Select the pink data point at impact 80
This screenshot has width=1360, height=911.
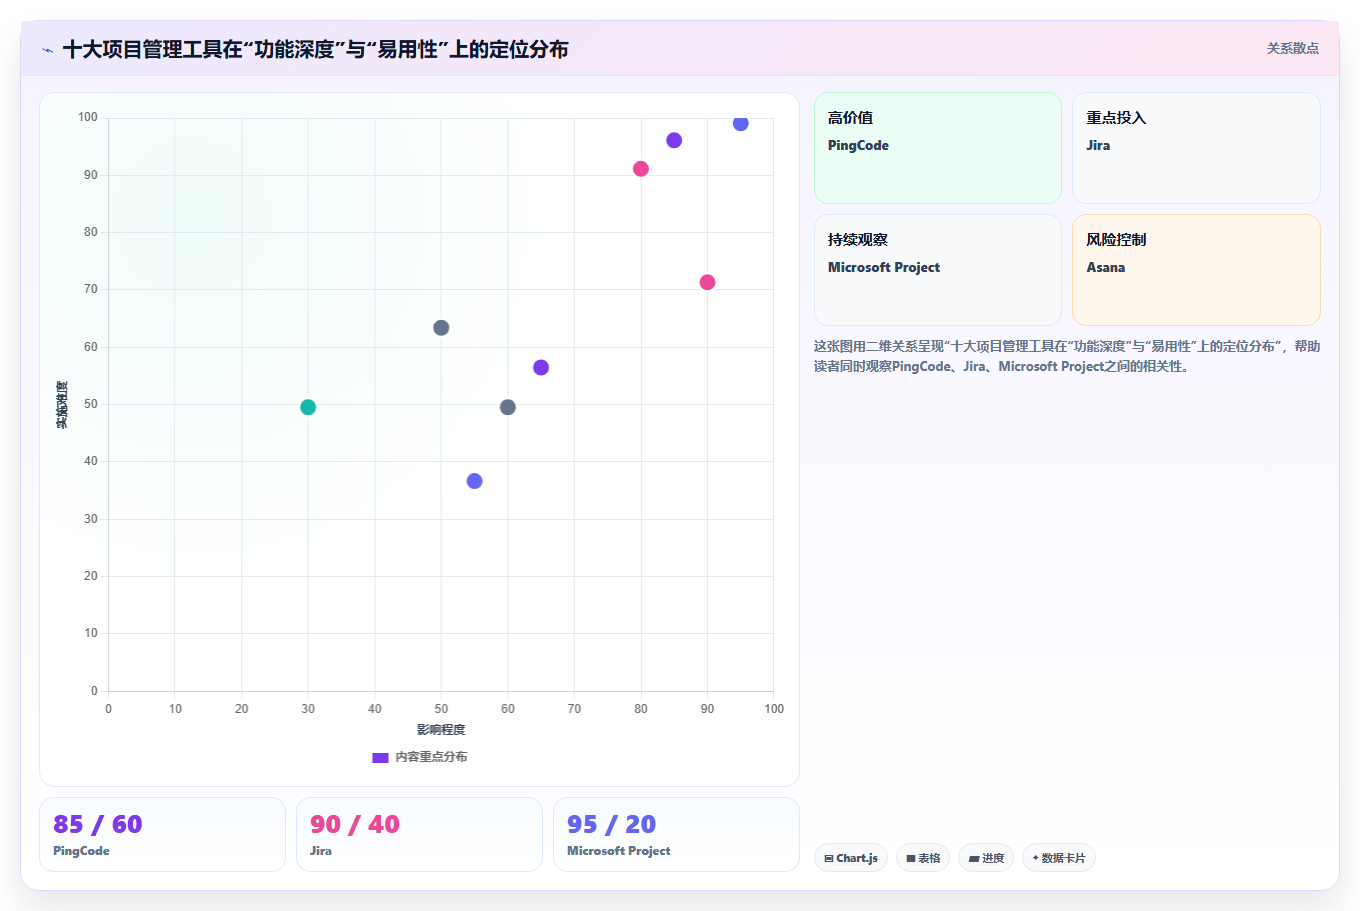pyautogui.click(x=641, y=169)
